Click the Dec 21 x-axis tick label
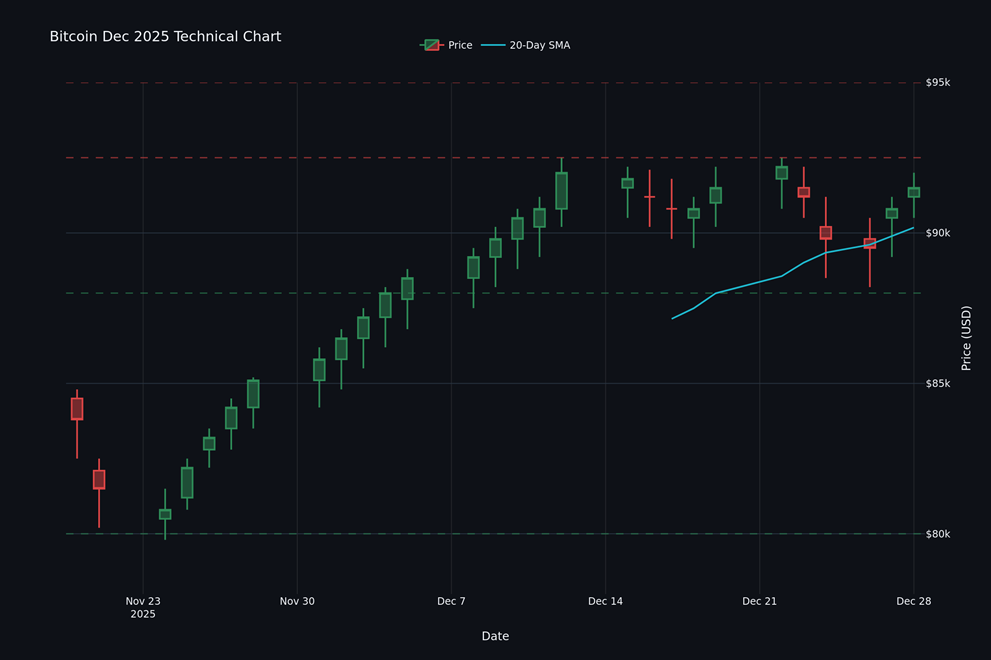The image size is (991, 660). click(759, 601)
